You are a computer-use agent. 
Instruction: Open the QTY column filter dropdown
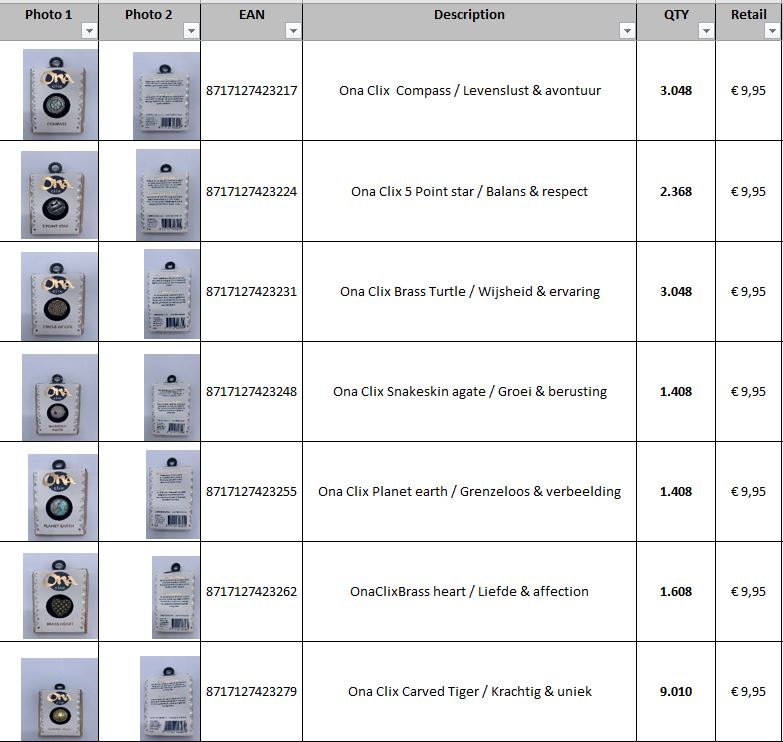(x=706, y=31)
